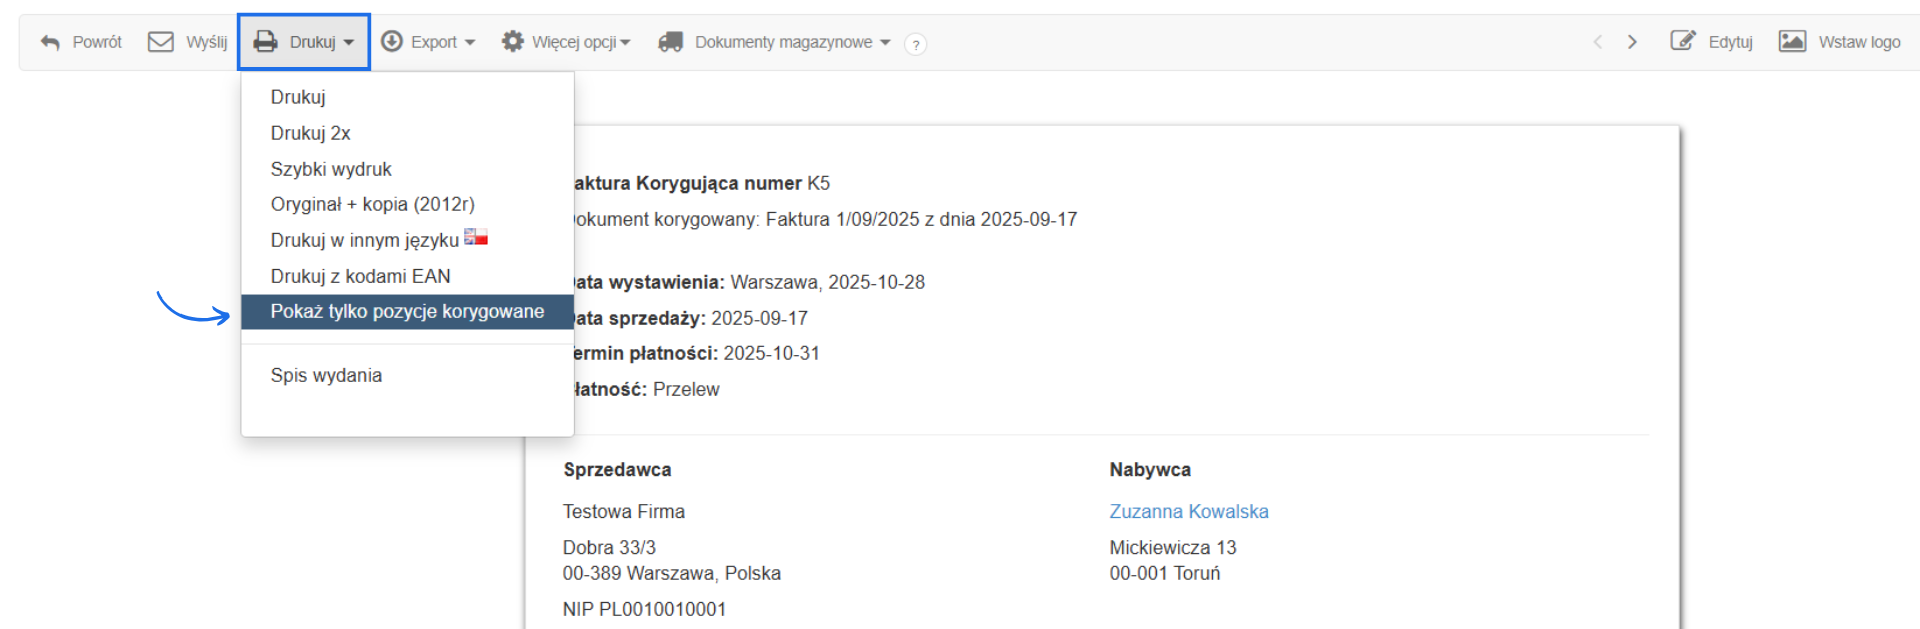Expand Dokumenty magazynowe dropdown arrow
Viewport: 1920px width, 629px height.
[x=885, y=43]
